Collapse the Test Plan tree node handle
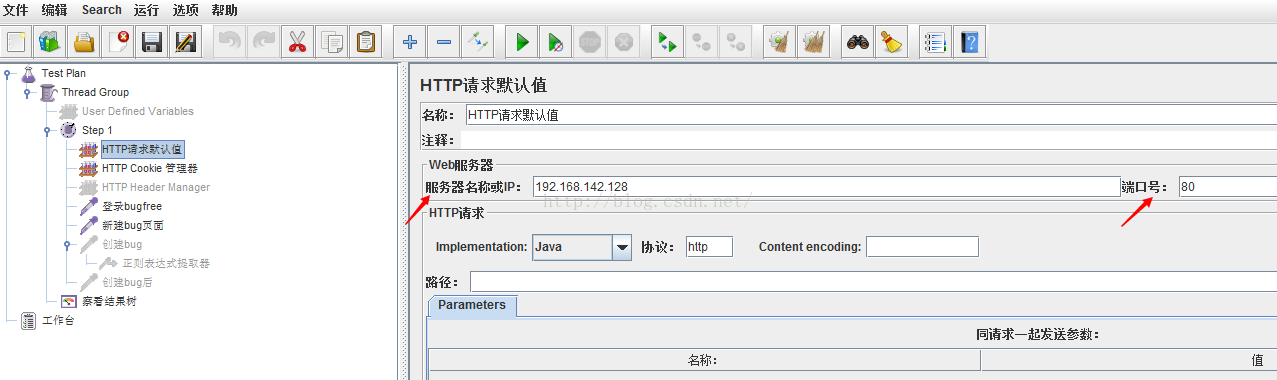 (x=7, y=73)
